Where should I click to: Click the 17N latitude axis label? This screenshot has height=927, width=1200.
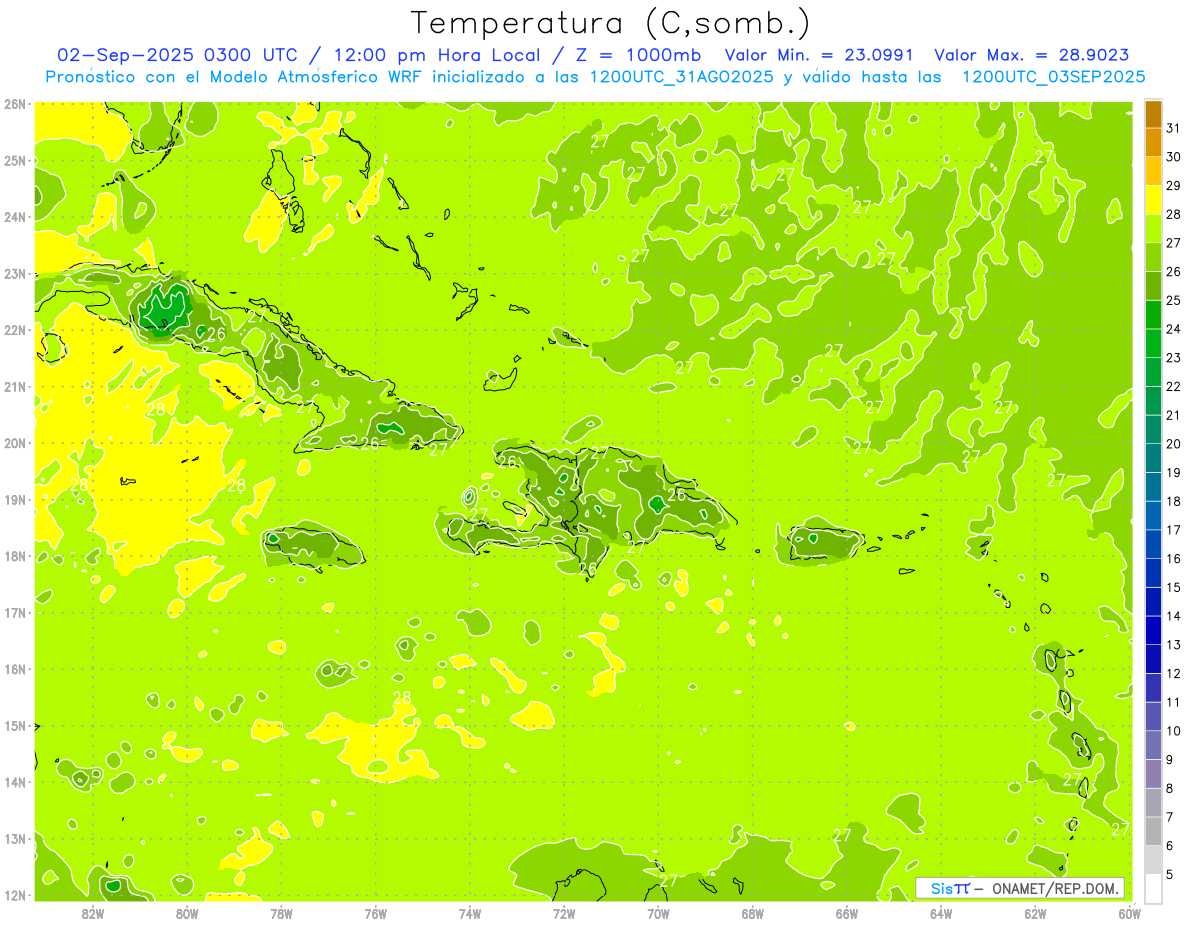(15, 613)
